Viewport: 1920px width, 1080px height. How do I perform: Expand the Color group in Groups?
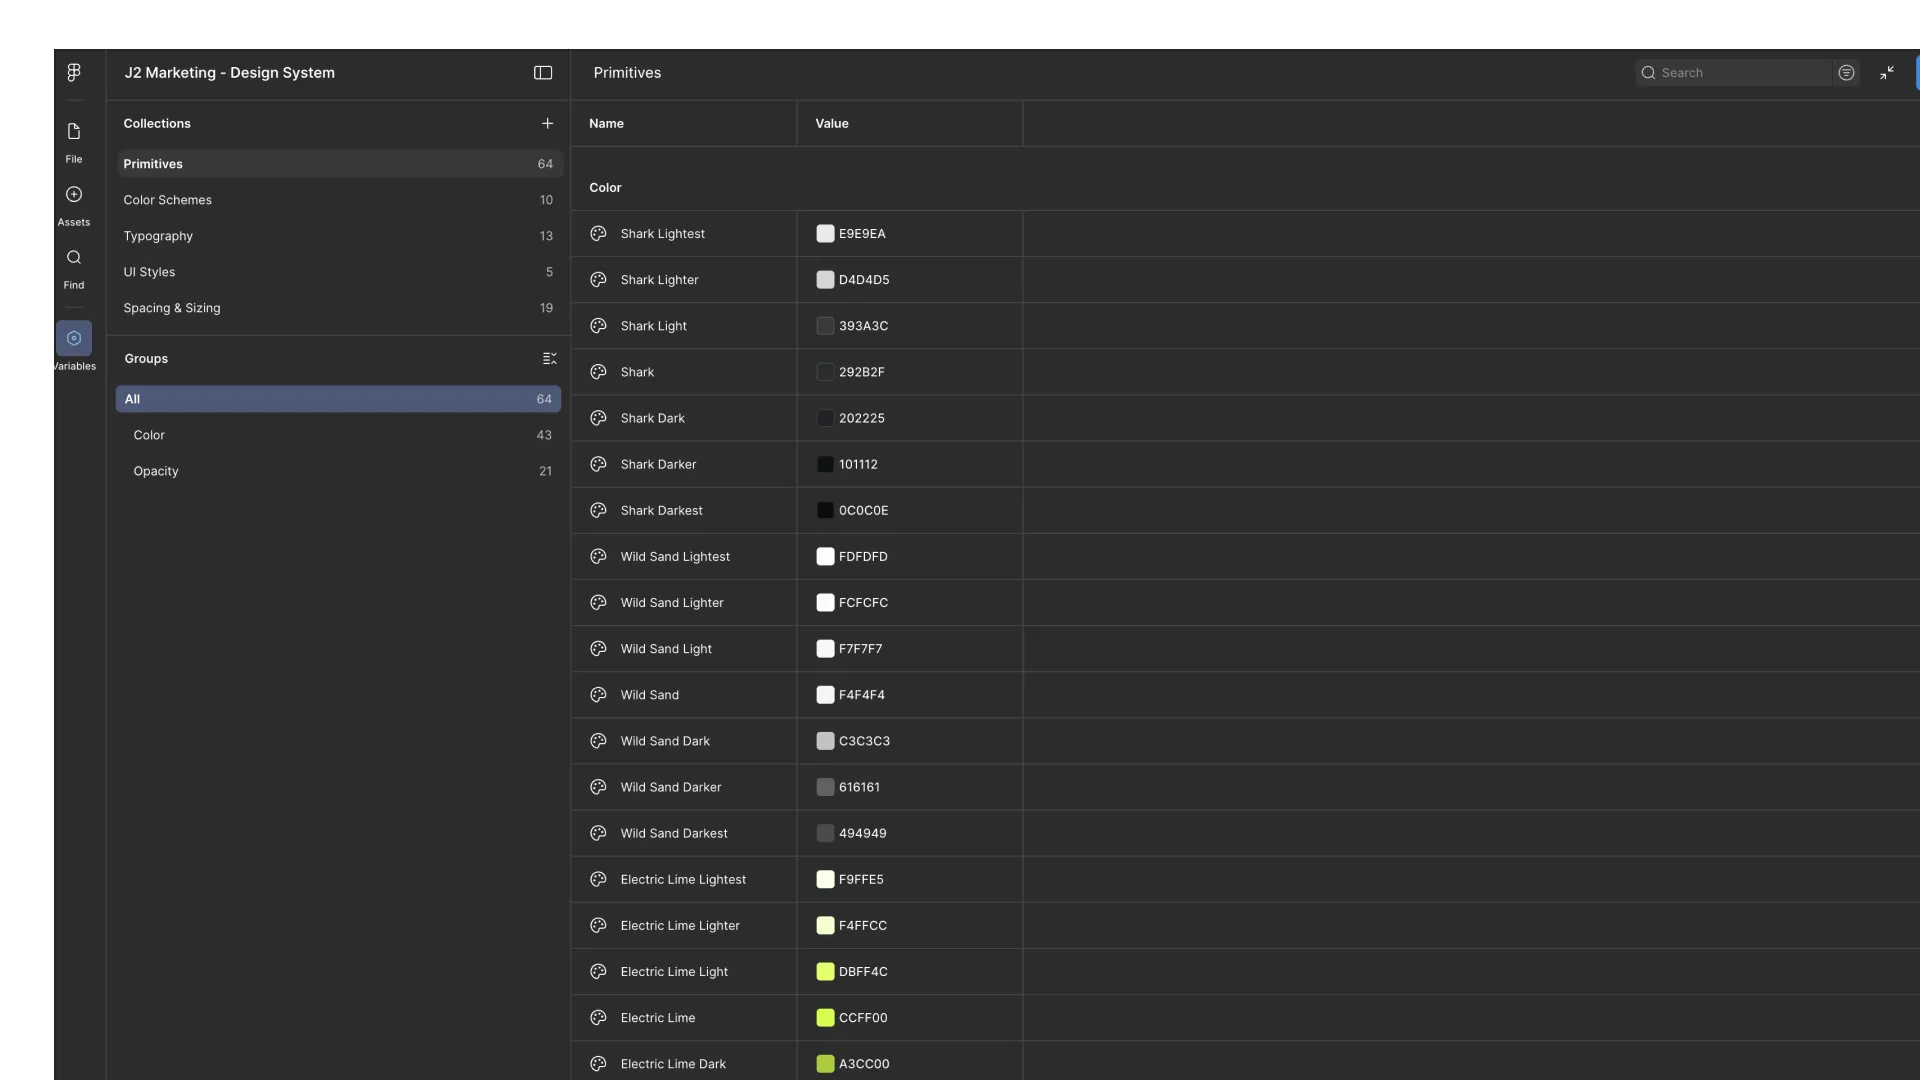pos(149,435)
